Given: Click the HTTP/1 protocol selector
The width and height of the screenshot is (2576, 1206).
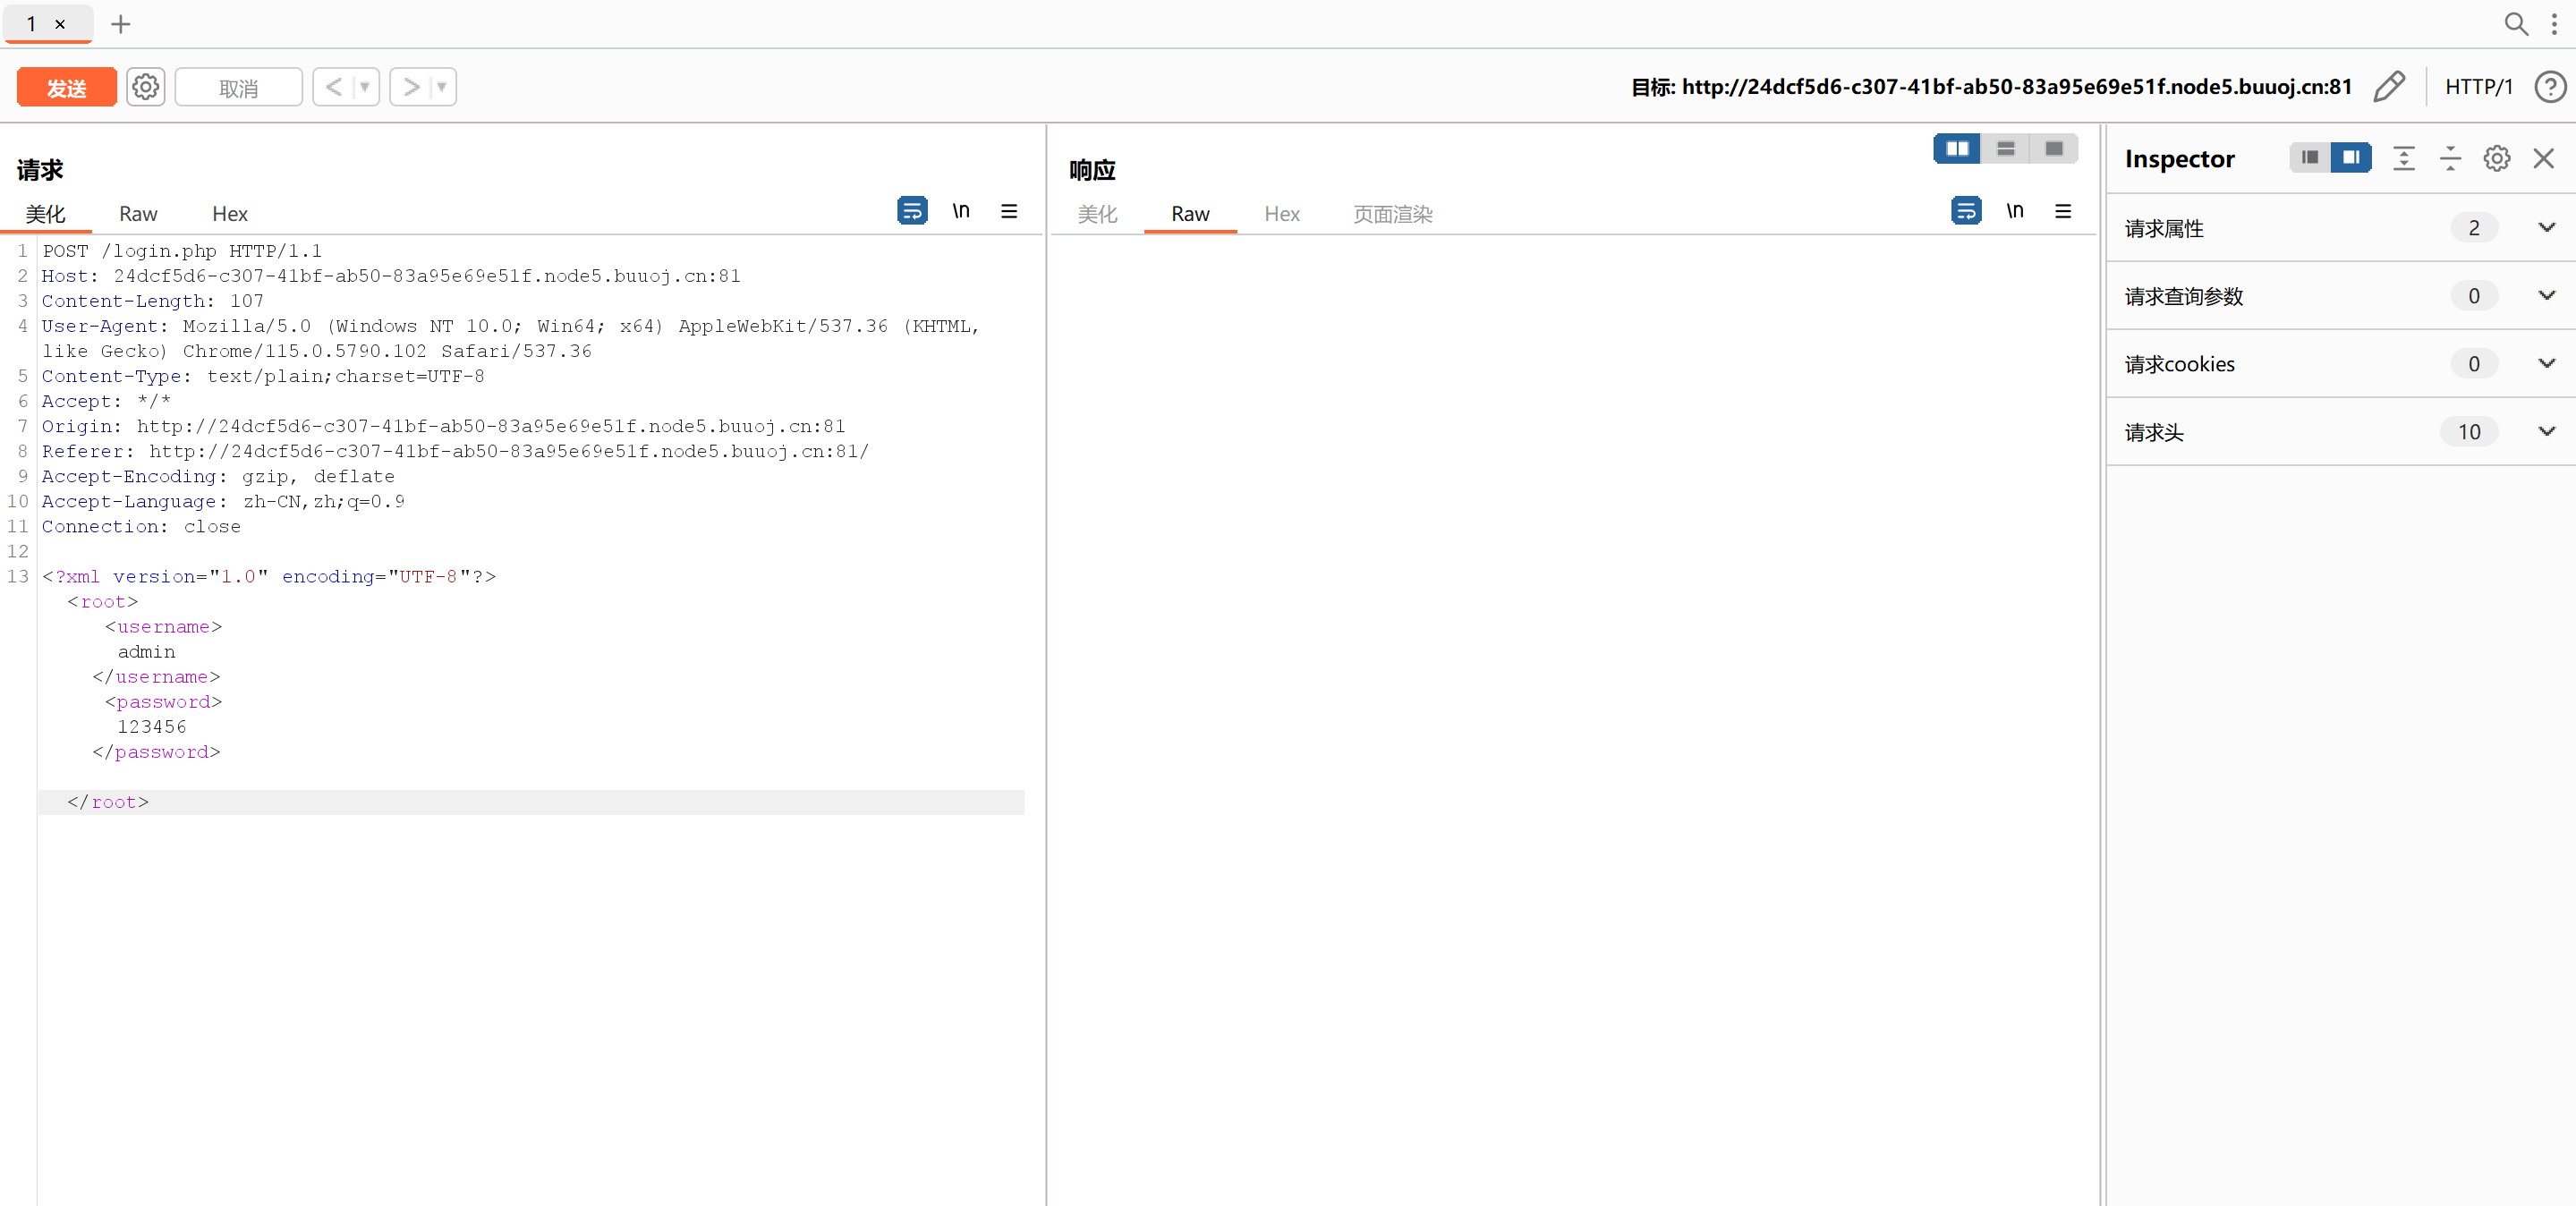Looking at the screenshot, I should [x=2478, y=87].
